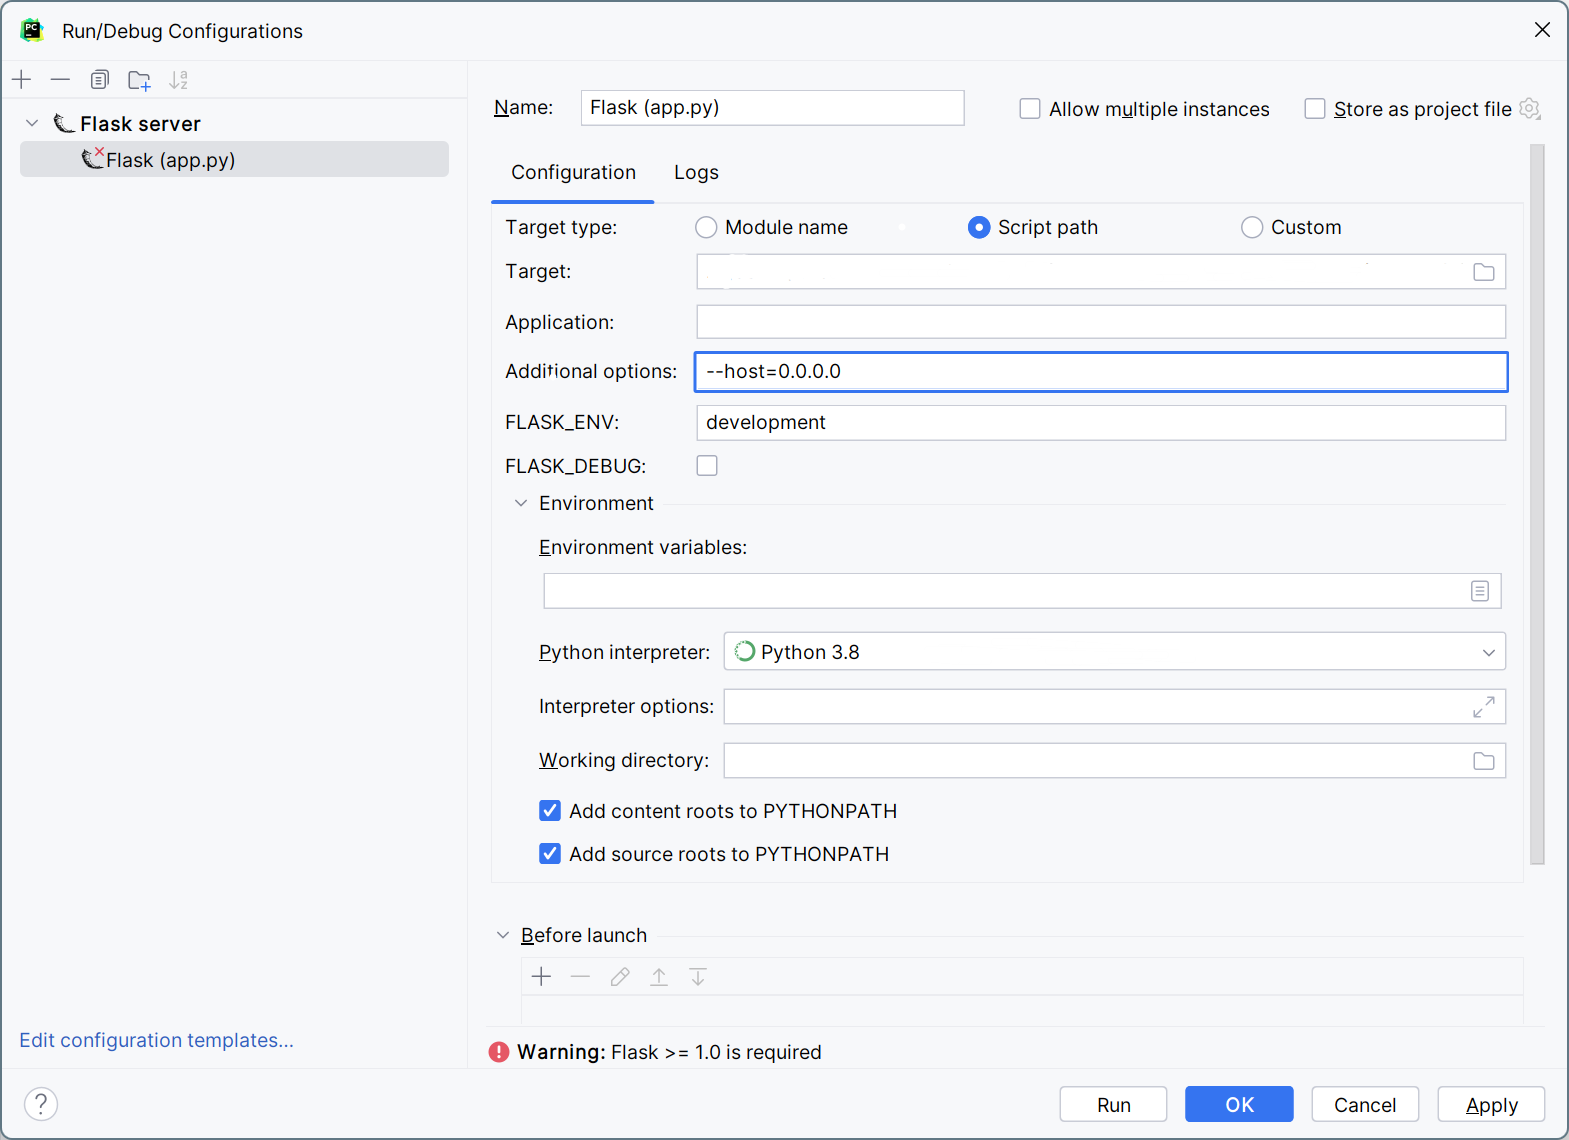The width and height of the screenshot is (1569, 1140).
Task: Click the Add New Configuration plus icon
Action: [x=22, y=80]
